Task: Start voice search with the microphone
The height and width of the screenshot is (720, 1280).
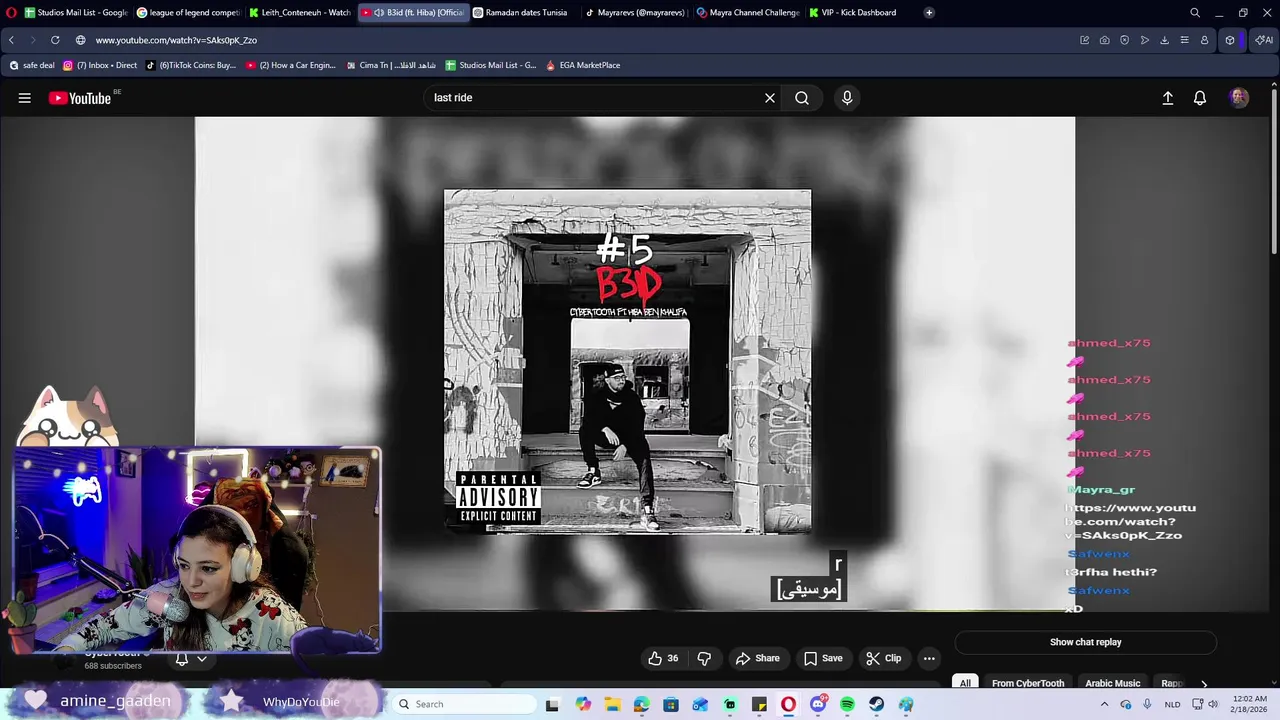Action: [847, 98]
